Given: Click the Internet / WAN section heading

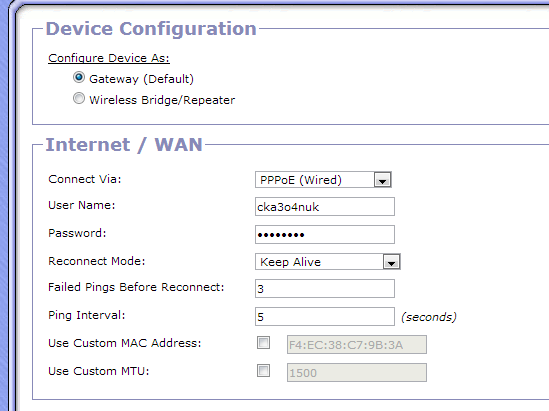Looking at the screenshot, I should 124,145.
